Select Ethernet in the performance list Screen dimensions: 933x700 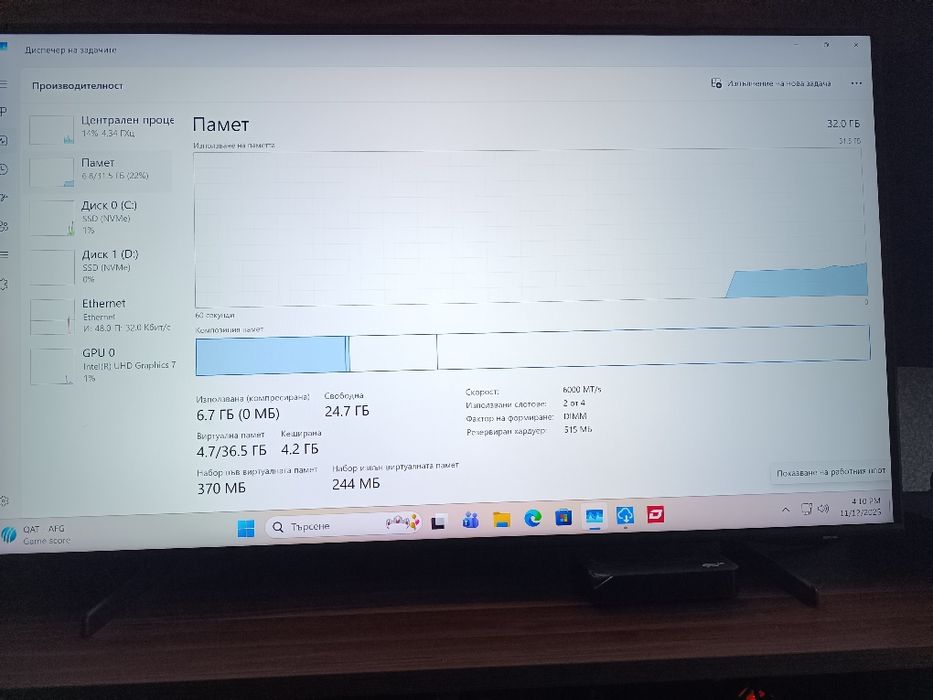tap(101, 315)
